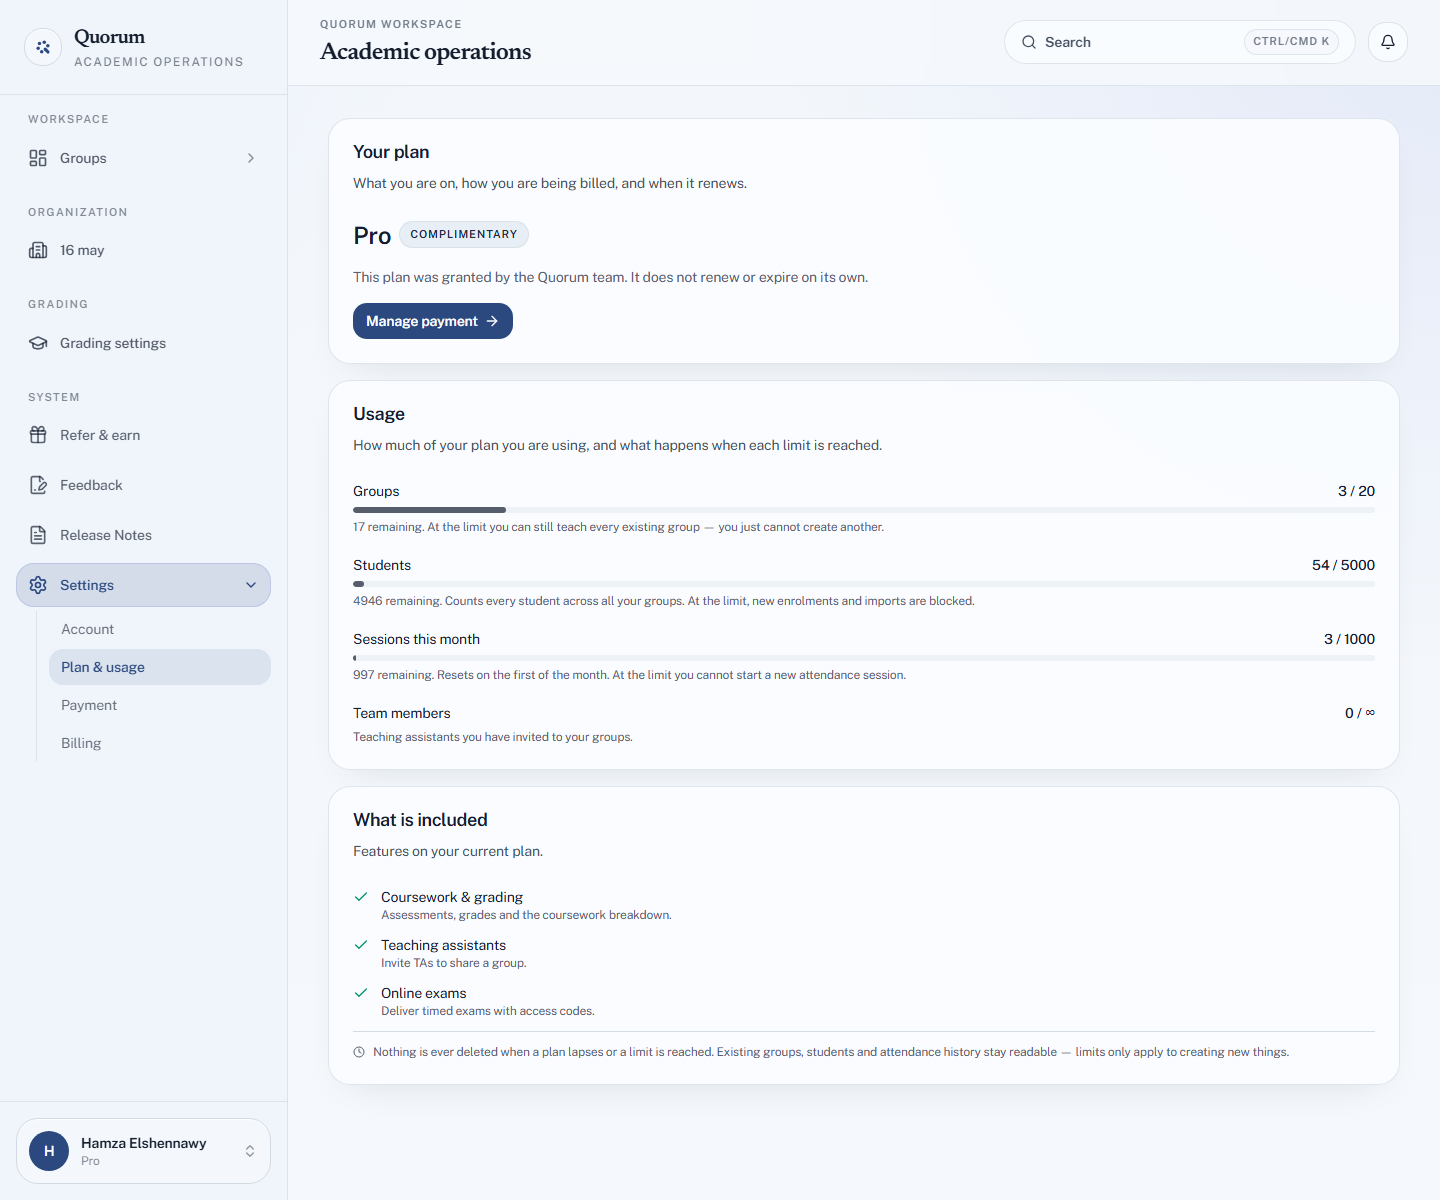
Task: Click the Quorum logo icon
Action: pos(43,47)
